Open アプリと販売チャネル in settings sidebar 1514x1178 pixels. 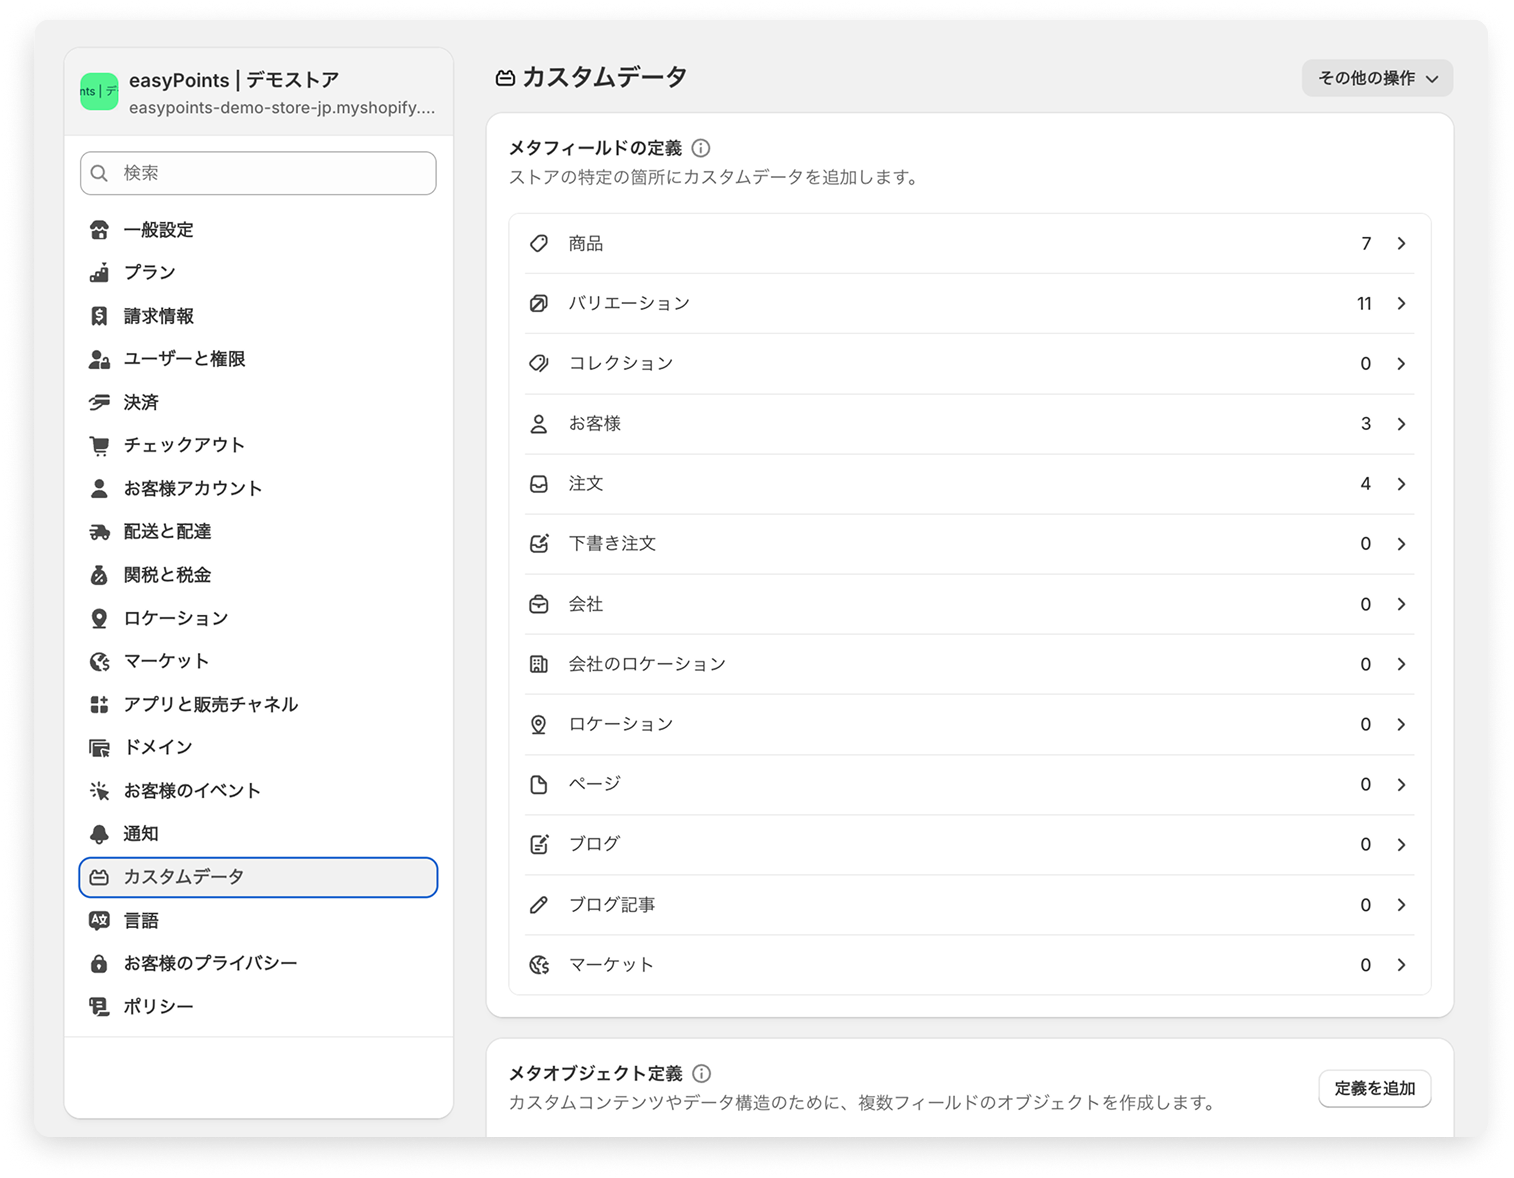point(258,704)
